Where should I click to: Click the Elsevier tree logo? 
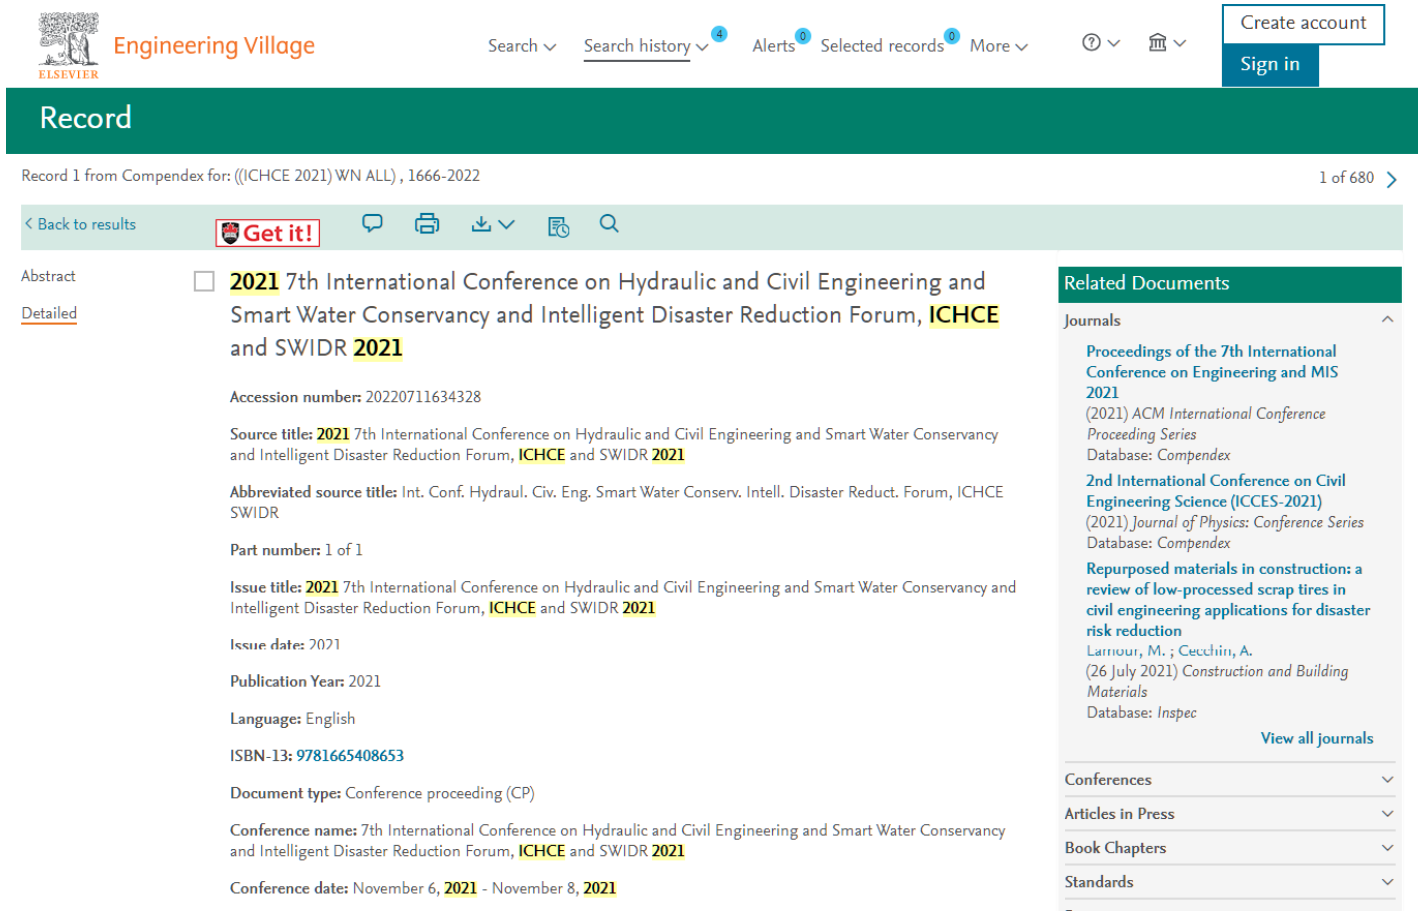click(68, 46)
